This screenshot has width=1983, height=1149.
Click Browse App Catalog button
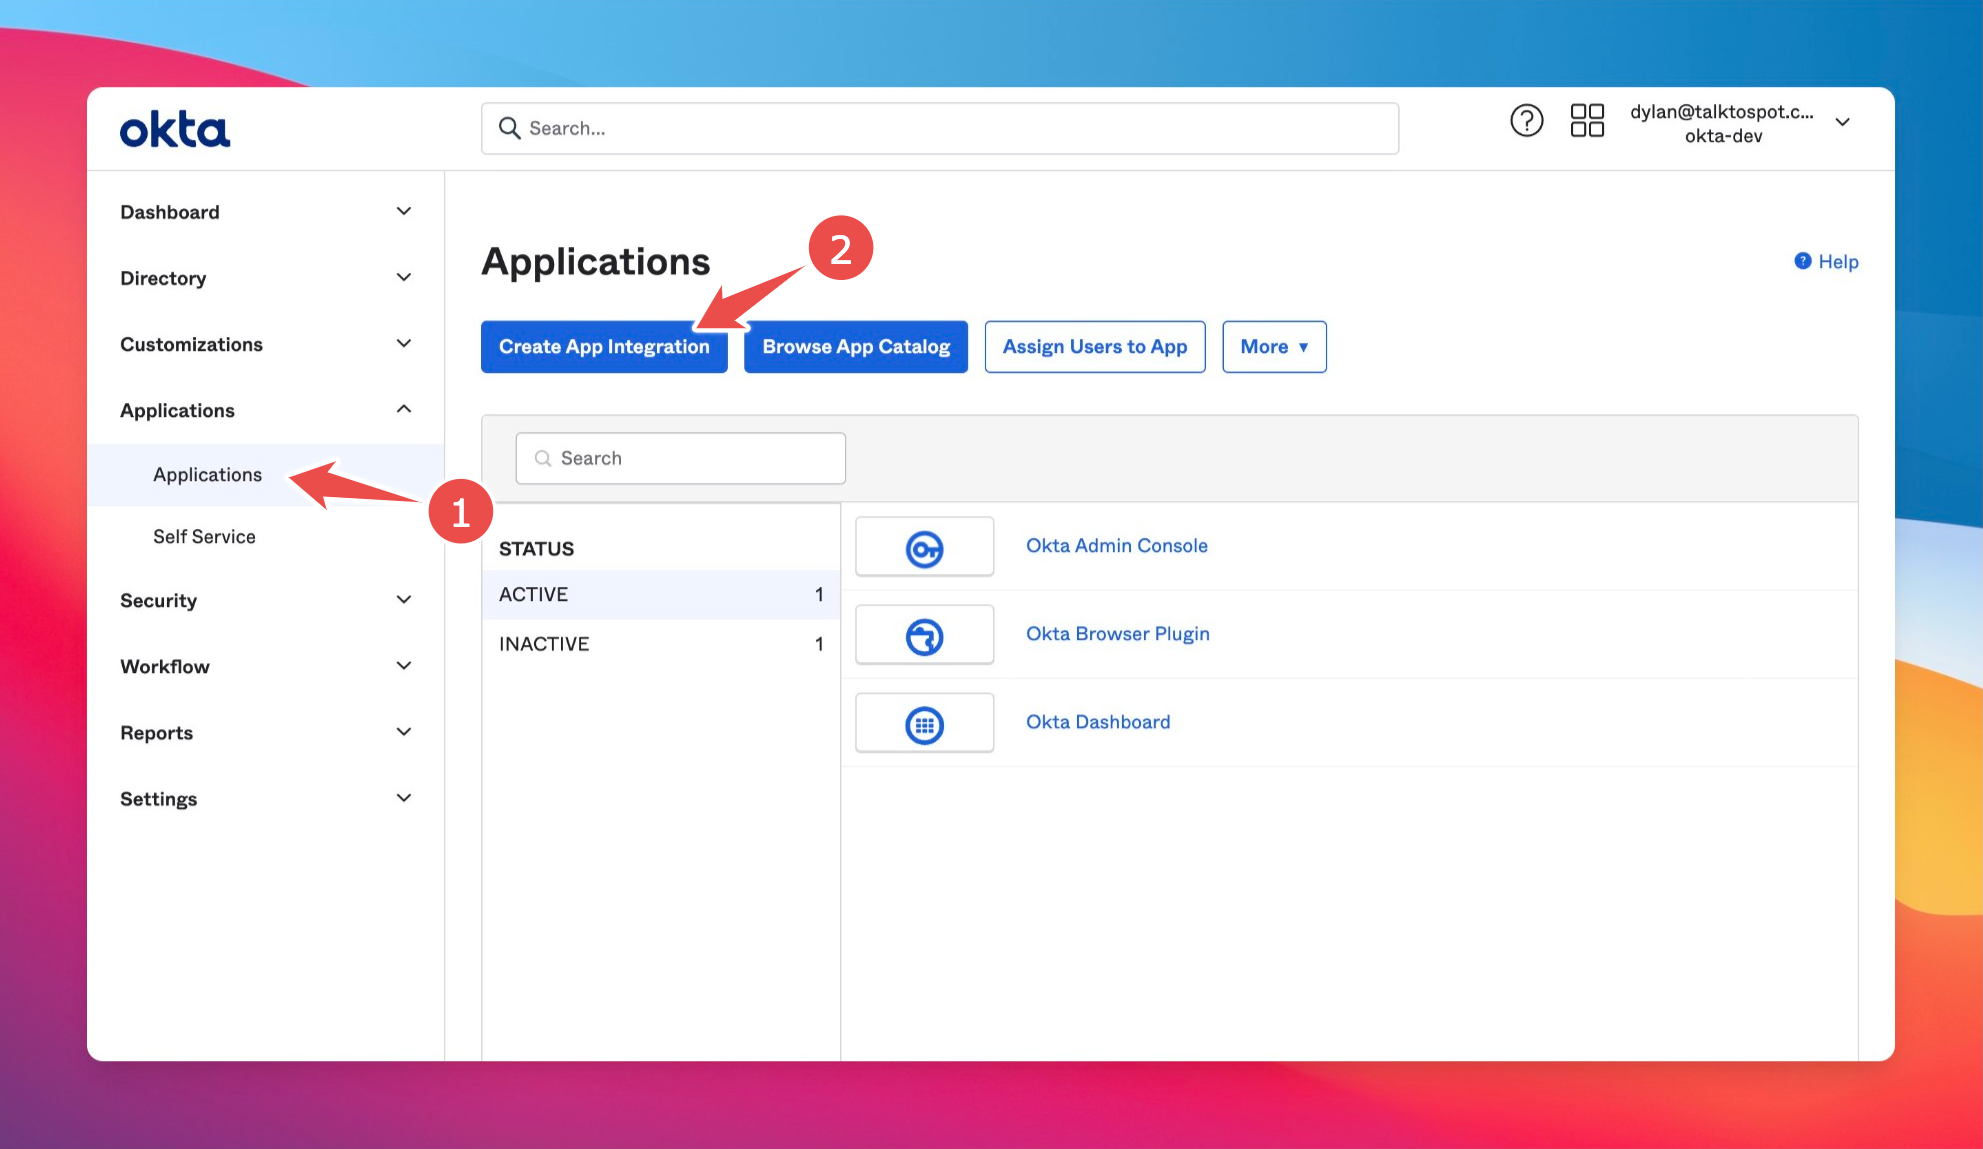(x=855, y=346)
